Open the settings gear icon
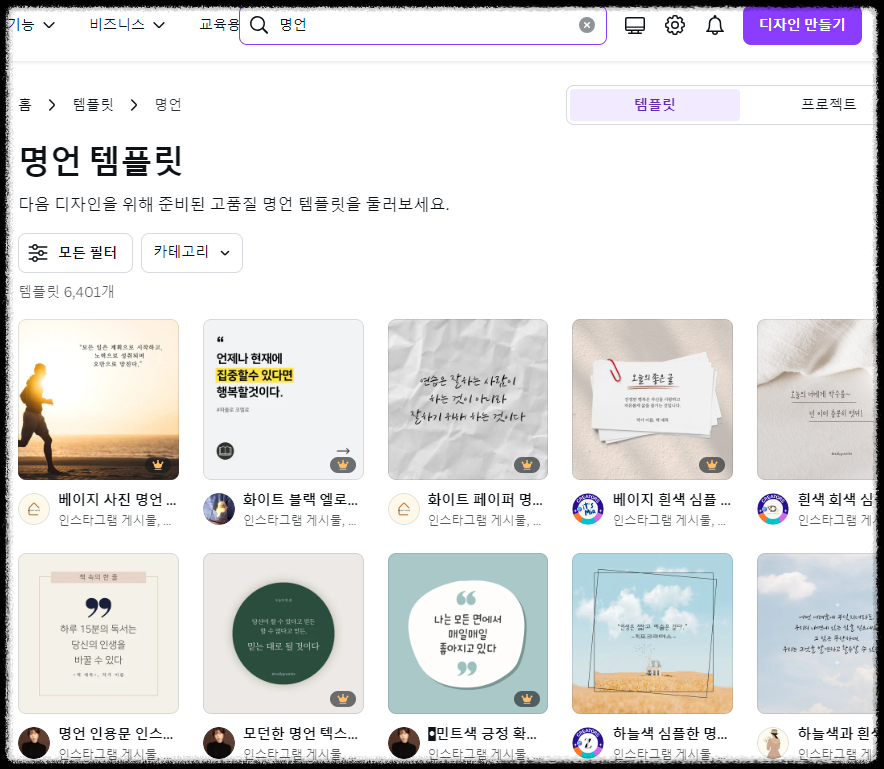The height and width of the screenshot is (769, 884). (675, 25)
